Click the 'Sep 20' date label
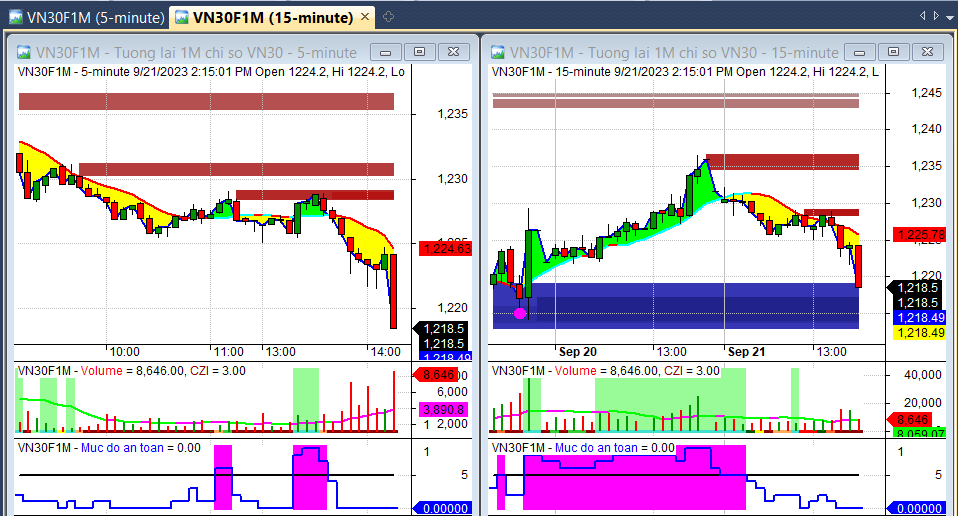 tap(577, 352)
